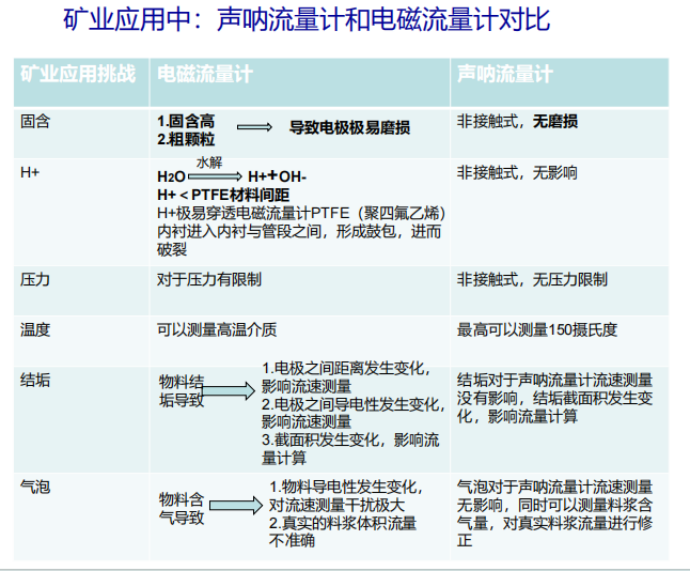Click the text 非接触式，无磨损
Image resolution: width=691 pixels, height=571 pixels.
point(517,121)
